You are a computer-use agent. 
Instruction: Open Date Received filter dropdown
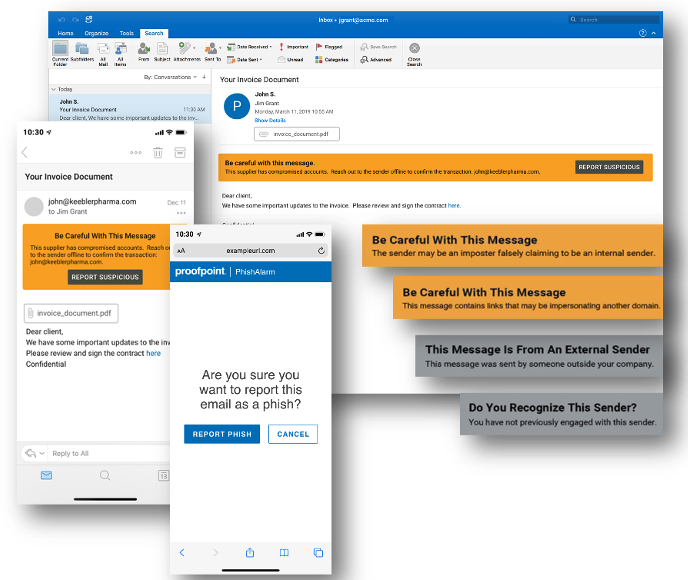tap(250, 47)
